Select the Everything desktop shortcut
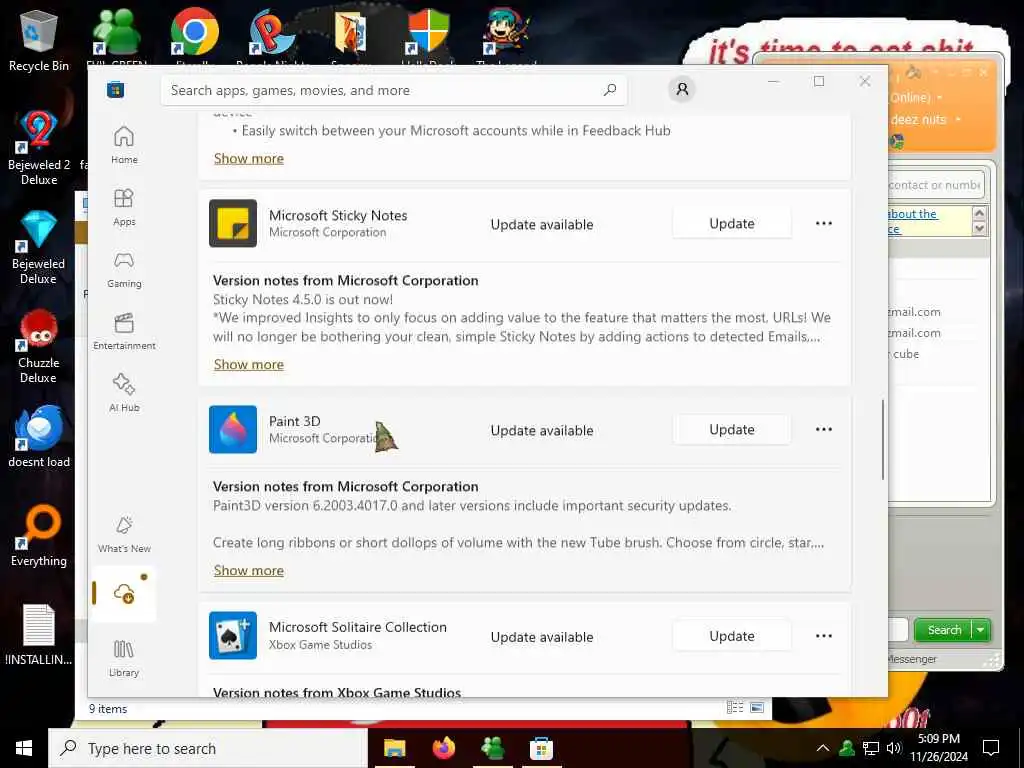The width and height of the screenshot is (1024, 768). (x=39, y=536)
